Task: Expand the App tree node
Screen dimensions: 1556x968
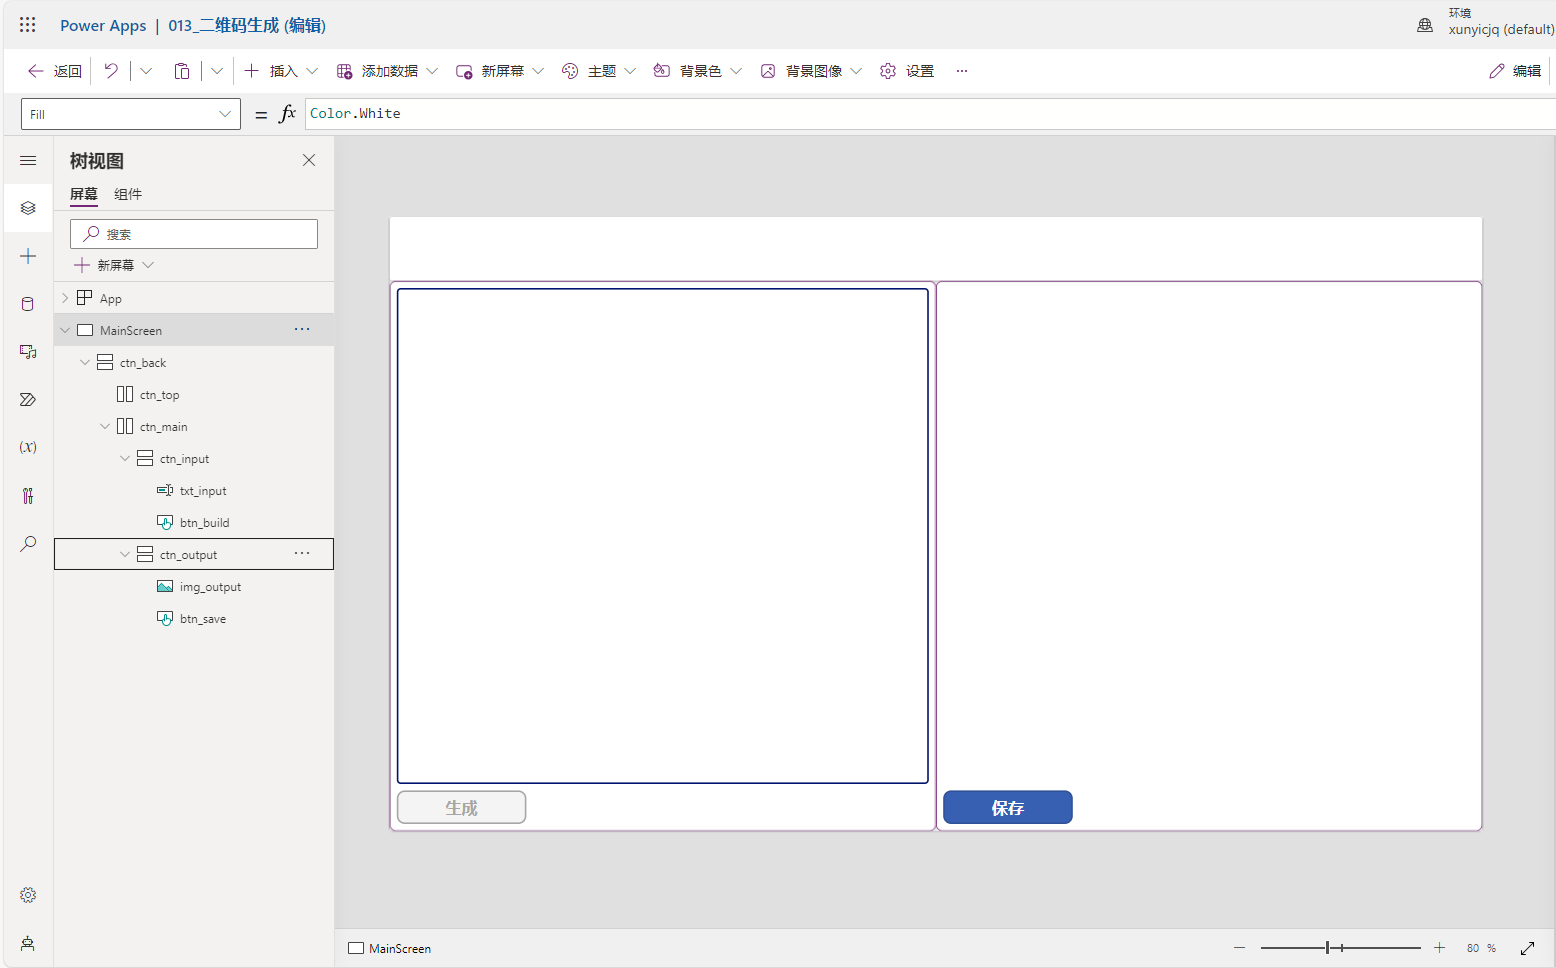Action: pos(66,298)
